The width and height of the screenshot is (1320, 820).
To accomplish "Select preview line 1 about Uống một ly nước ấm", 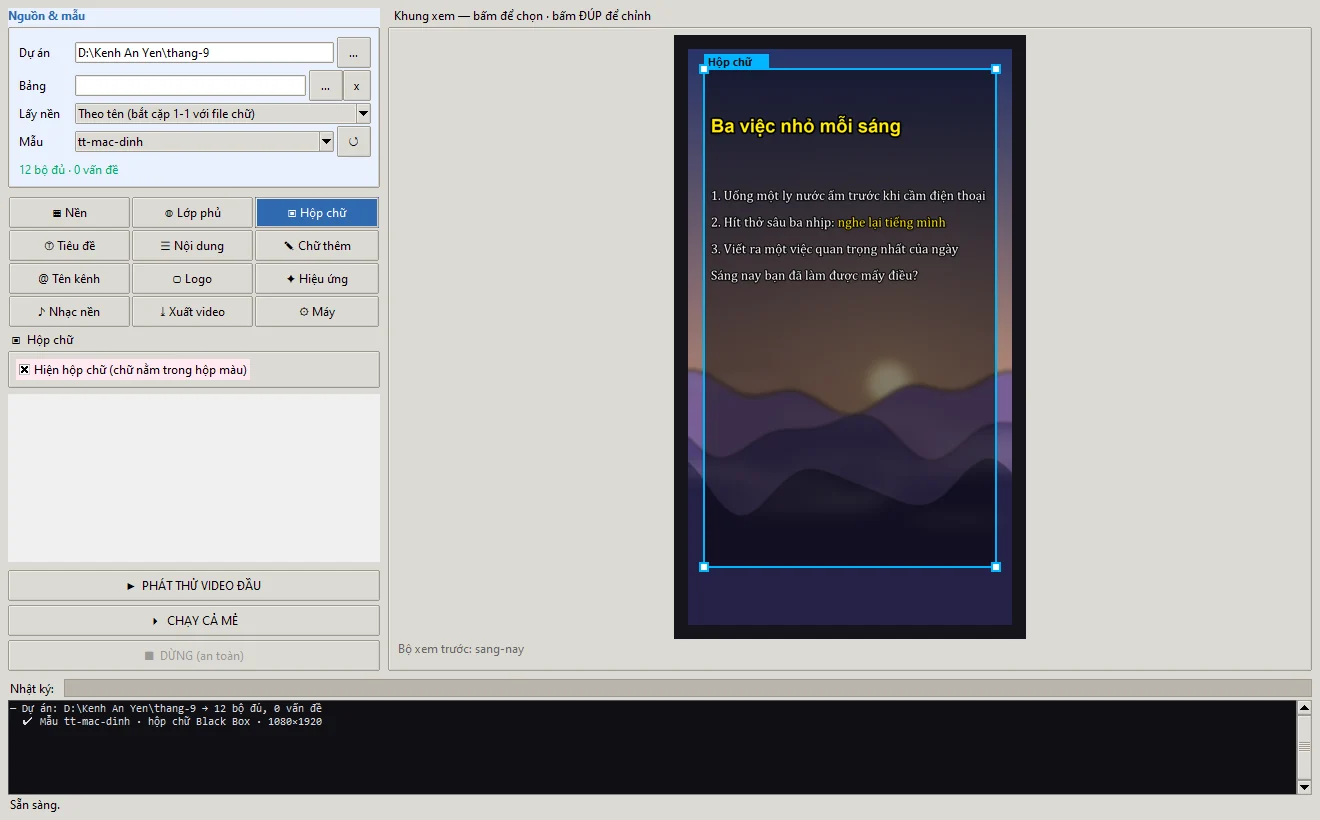I will (848, 196).
